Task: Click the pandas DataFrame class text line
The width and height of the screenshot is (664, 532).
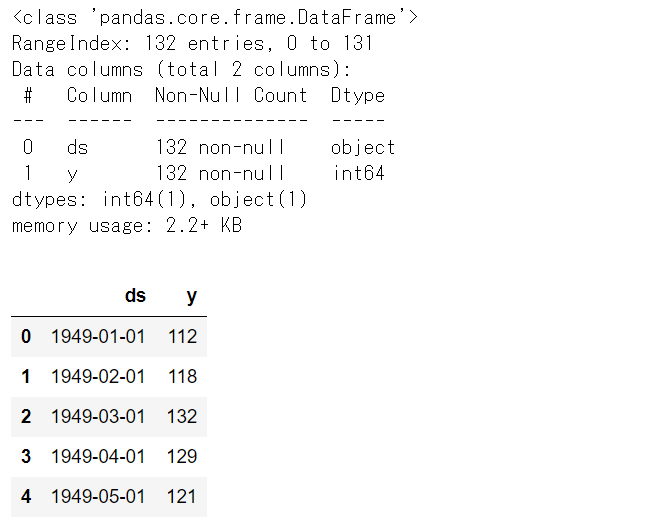Action: pyautogui.click(x=215, y=18)
